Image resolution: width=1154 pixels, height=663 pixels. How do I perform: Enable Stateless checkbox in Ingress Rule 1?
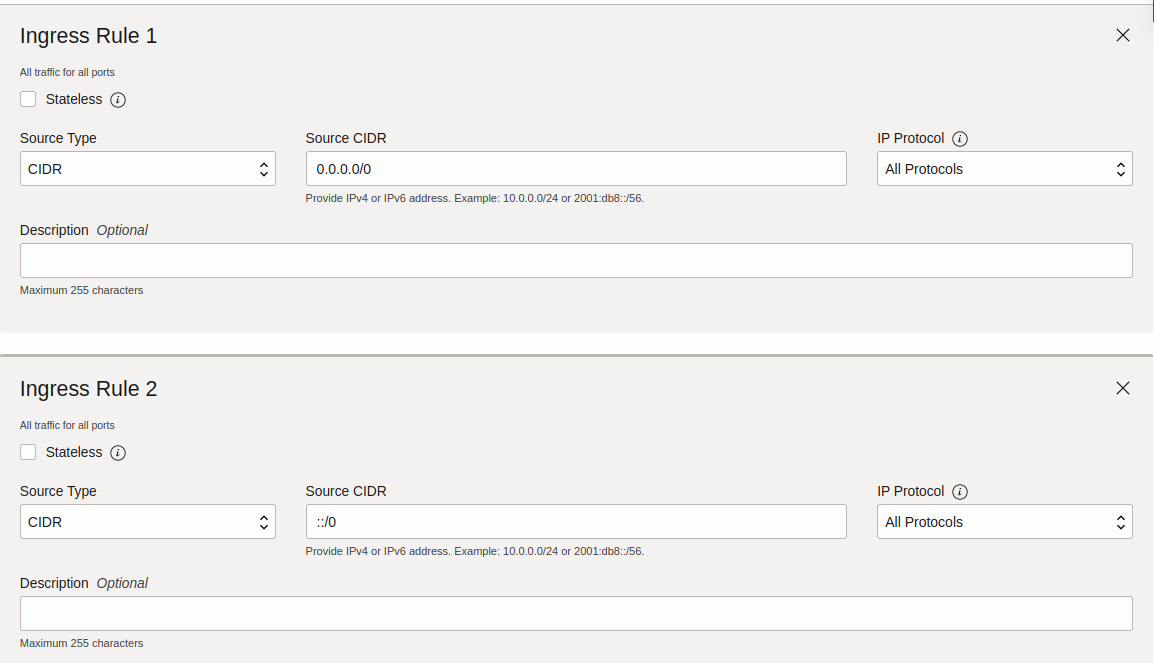(x=28, y=99)
